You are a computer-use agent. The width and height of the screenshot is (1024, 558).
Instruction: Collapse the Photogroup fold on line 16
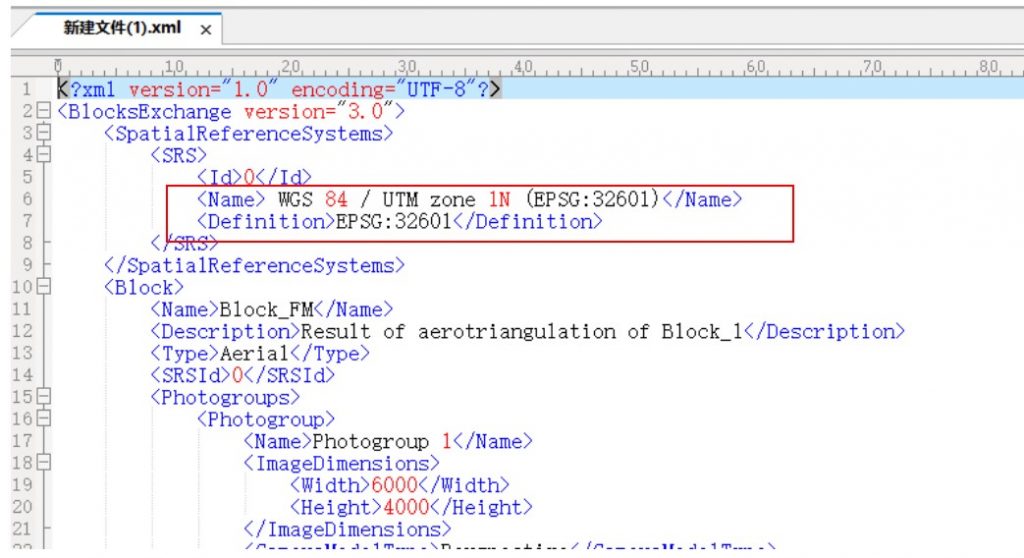tap(43, 419)
